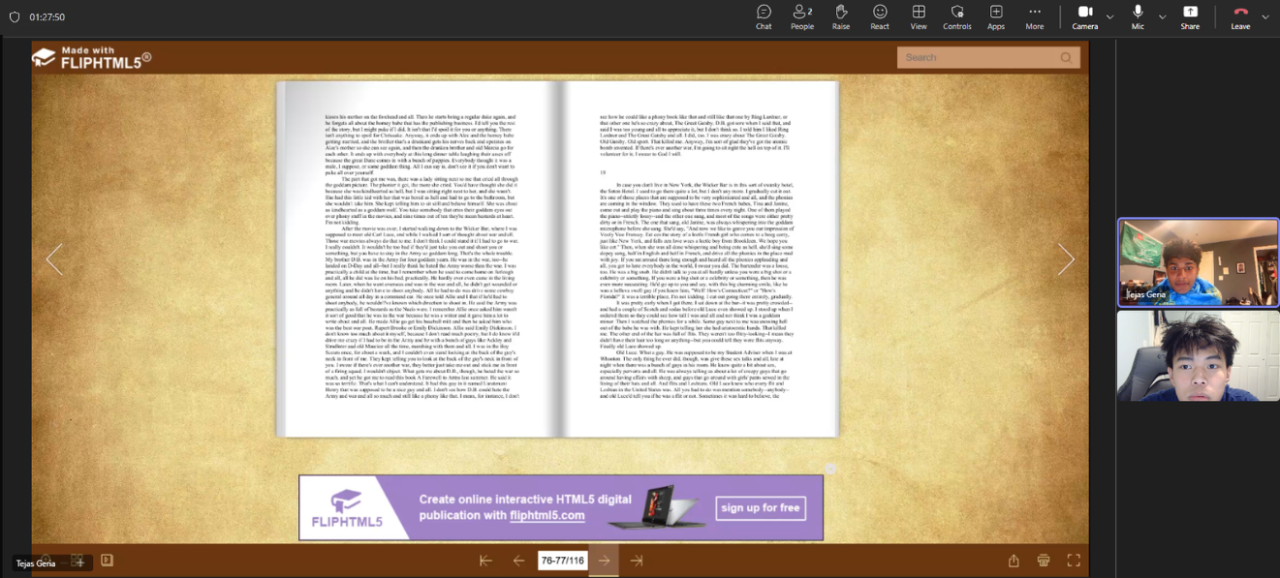Toggle the Camera on or off

1085,17
